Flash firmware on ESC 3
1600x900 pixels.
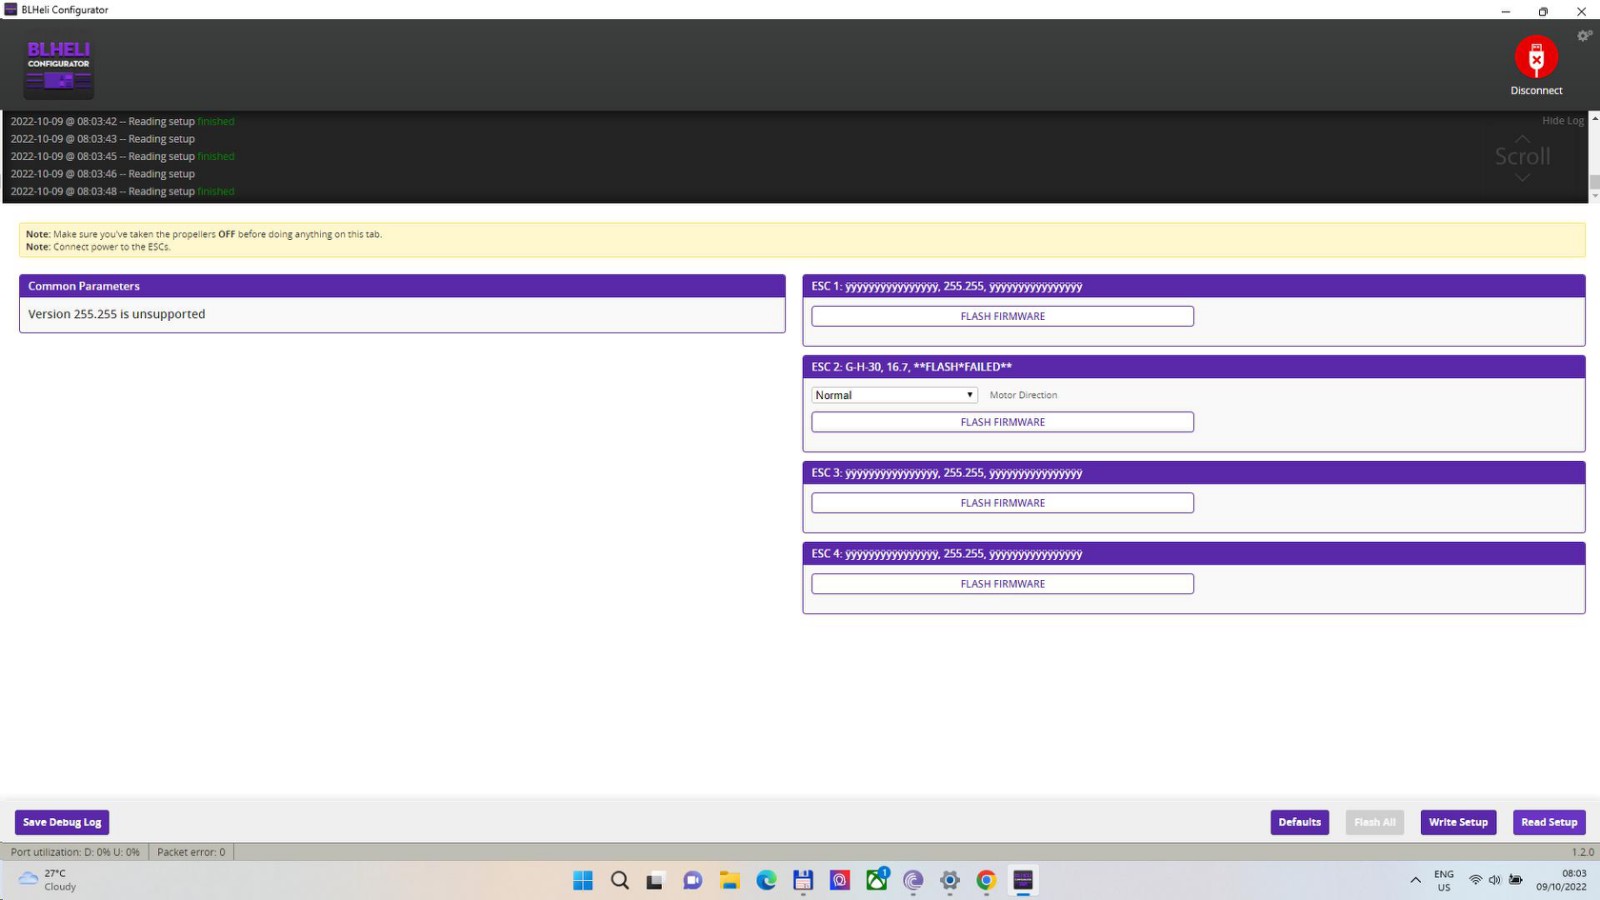pyautogui.click(x=1002, y=503)
